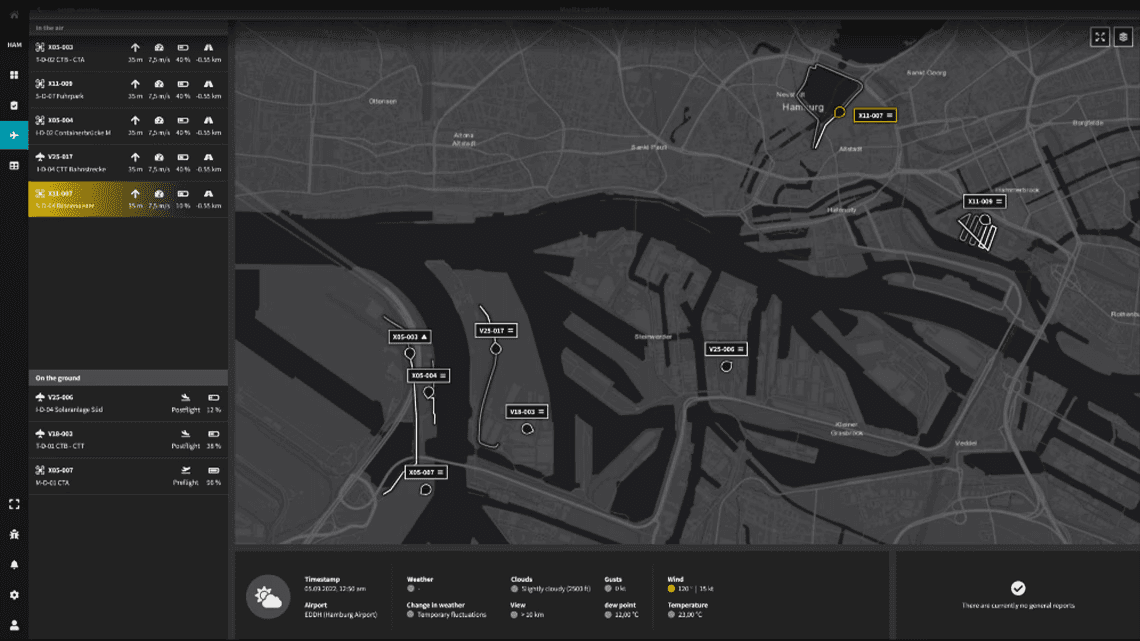
Task: Click the battery icon for V18-003
Action: click(214, 434)
